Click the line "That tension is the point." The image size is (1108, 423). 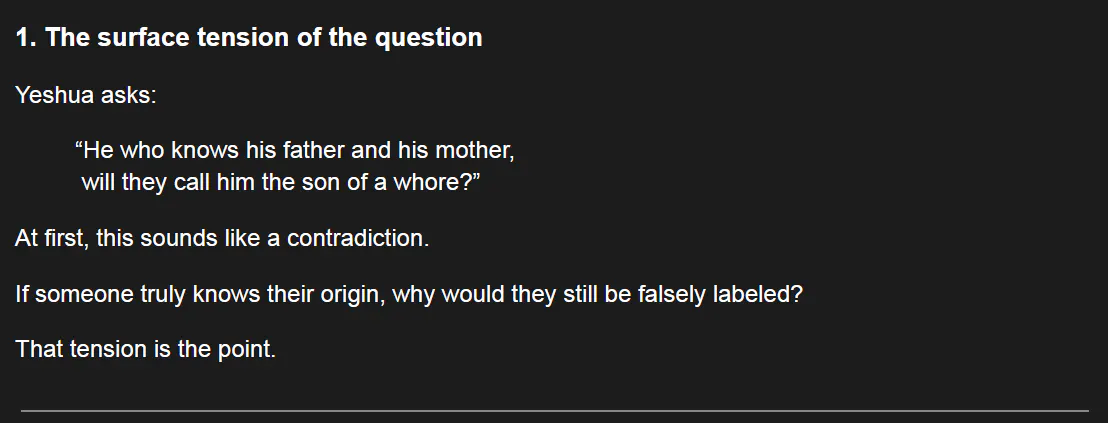click(145, 351)
